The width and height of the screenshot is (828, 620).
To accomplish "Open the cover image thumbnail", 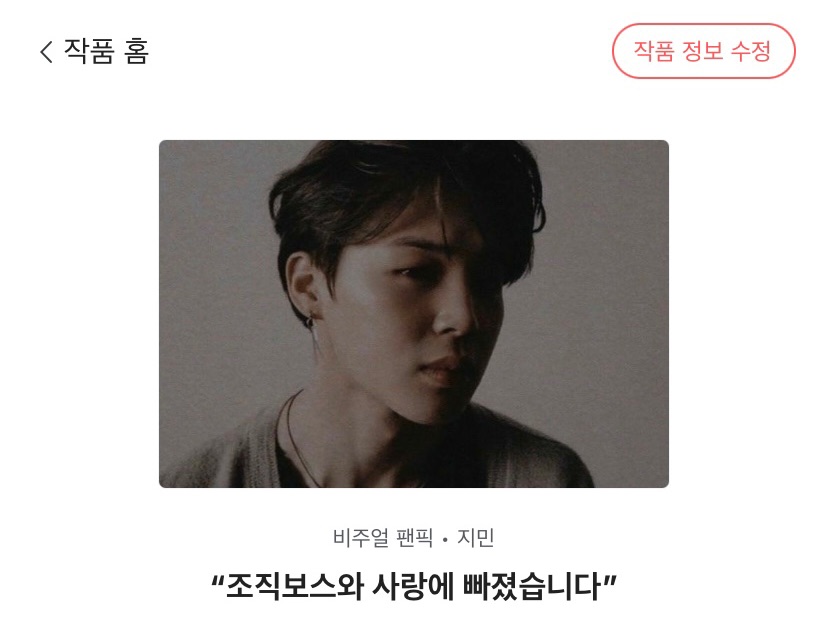I will tap(414, 314).
